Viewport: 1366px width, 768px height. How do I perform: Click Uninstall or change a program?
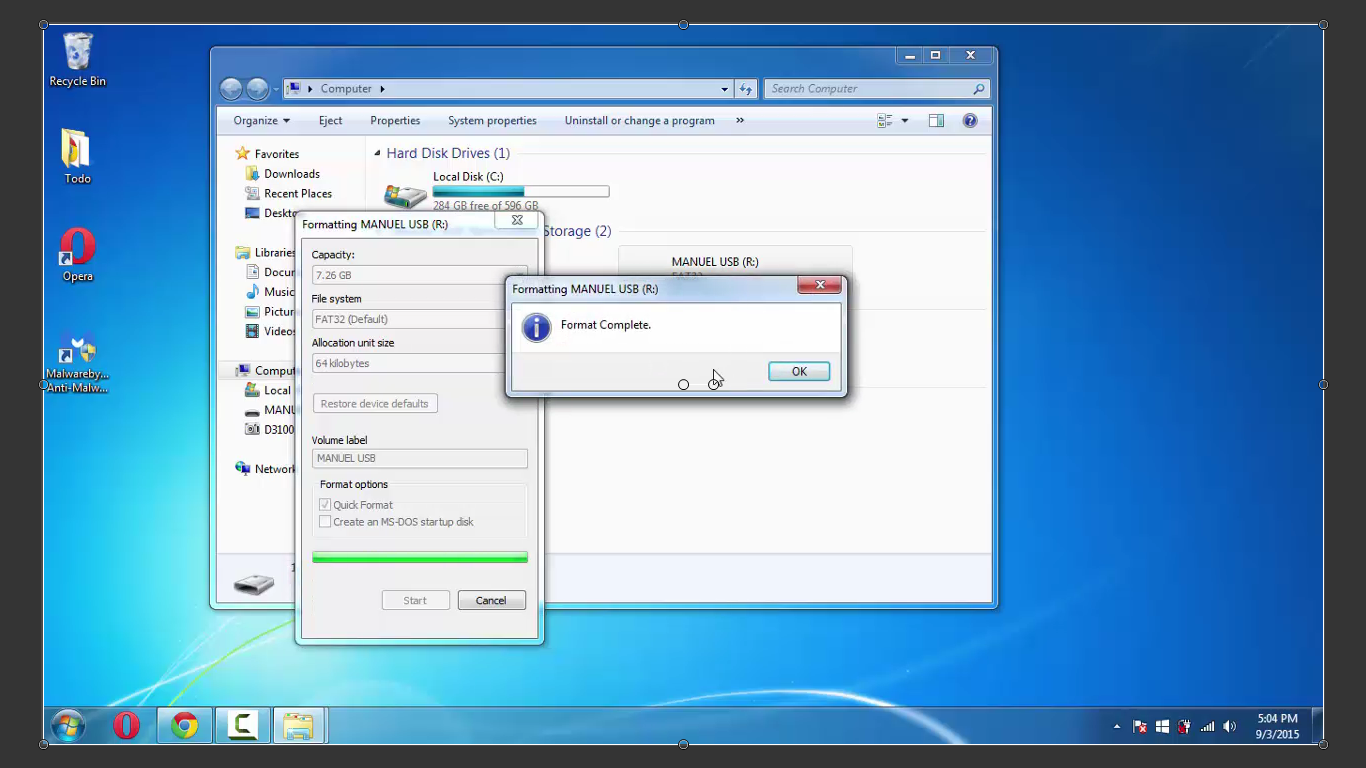[x=639, y=120]
